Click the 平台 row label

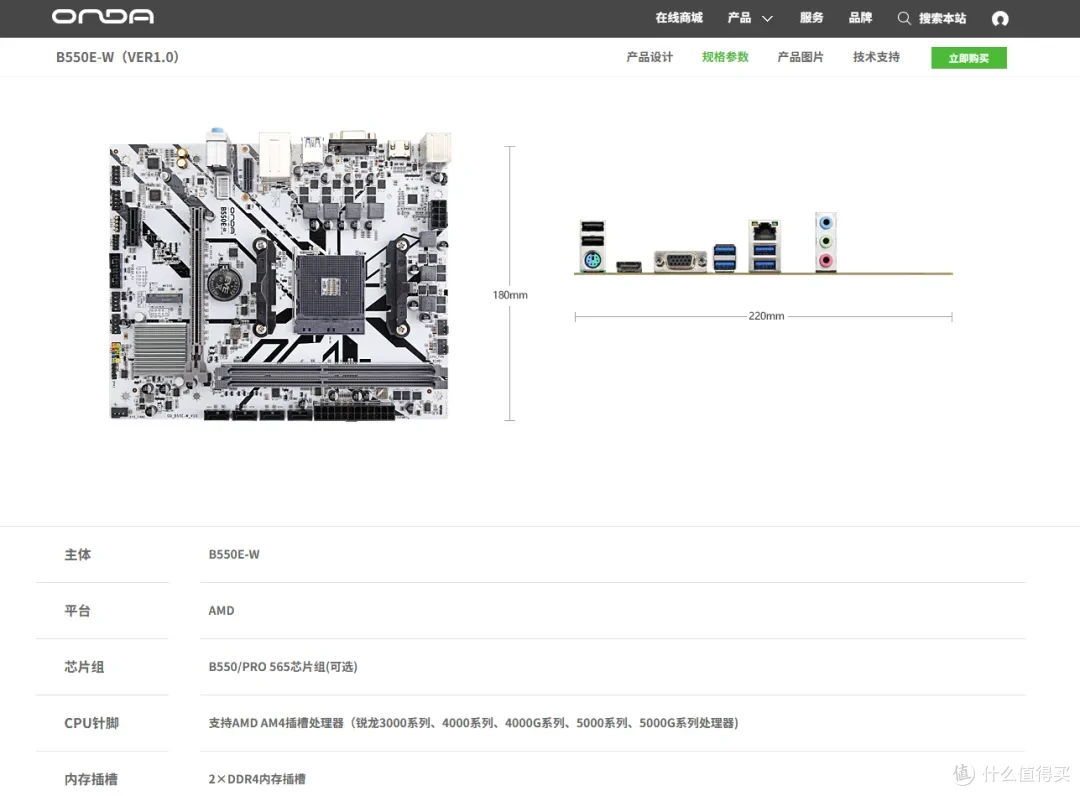point(78,611)
